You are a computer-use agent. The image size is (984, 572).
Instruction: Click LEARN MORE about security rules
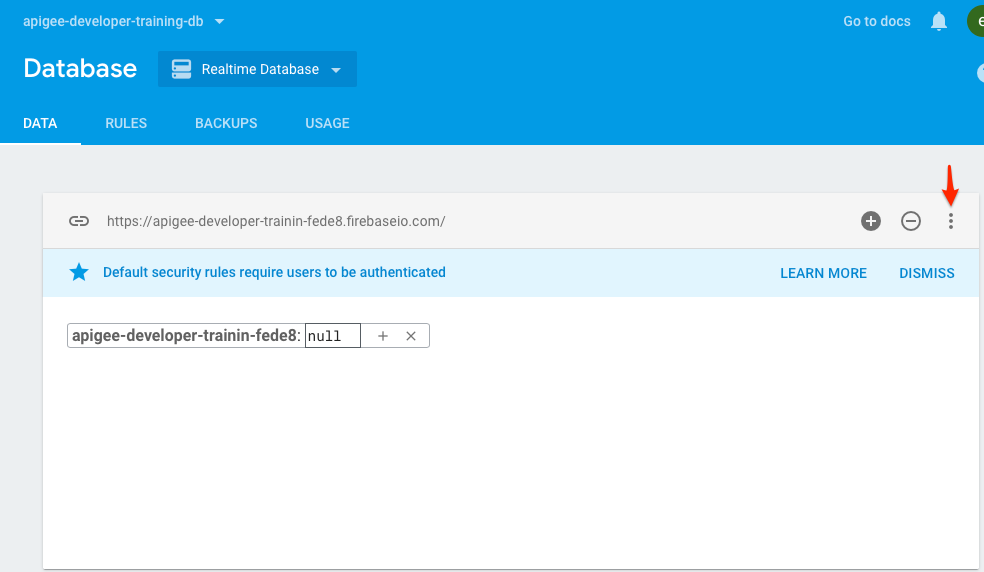coord(823,273)
